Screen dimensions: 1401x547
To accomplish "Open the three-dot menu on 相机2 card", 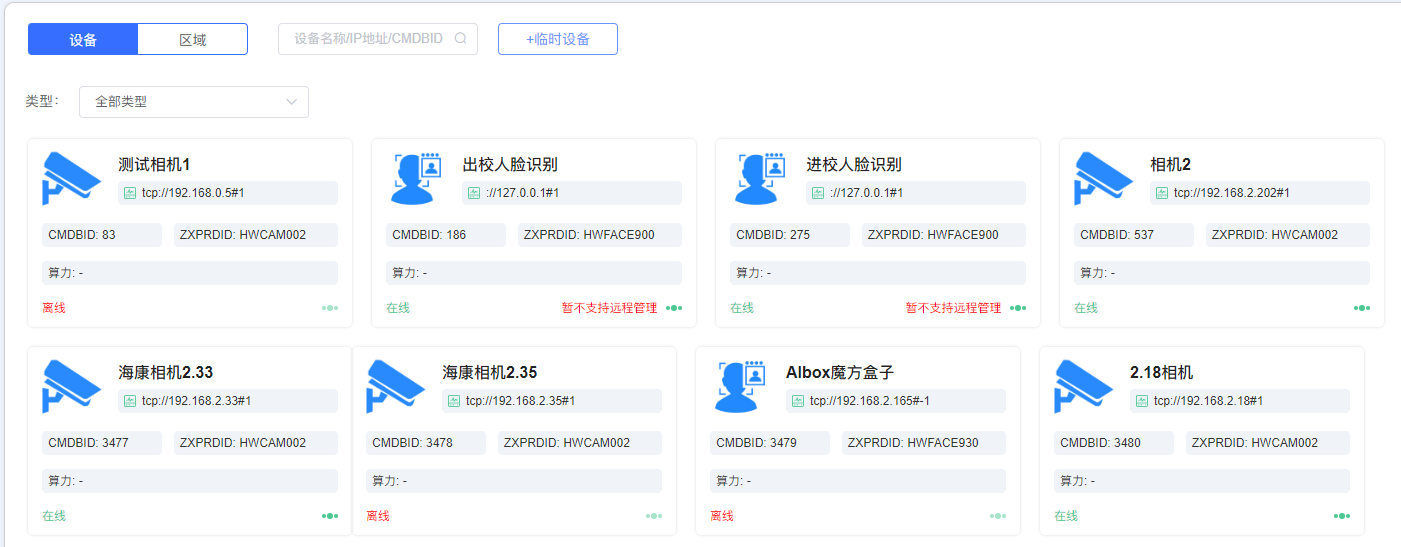I will [x=1362, y=308].
